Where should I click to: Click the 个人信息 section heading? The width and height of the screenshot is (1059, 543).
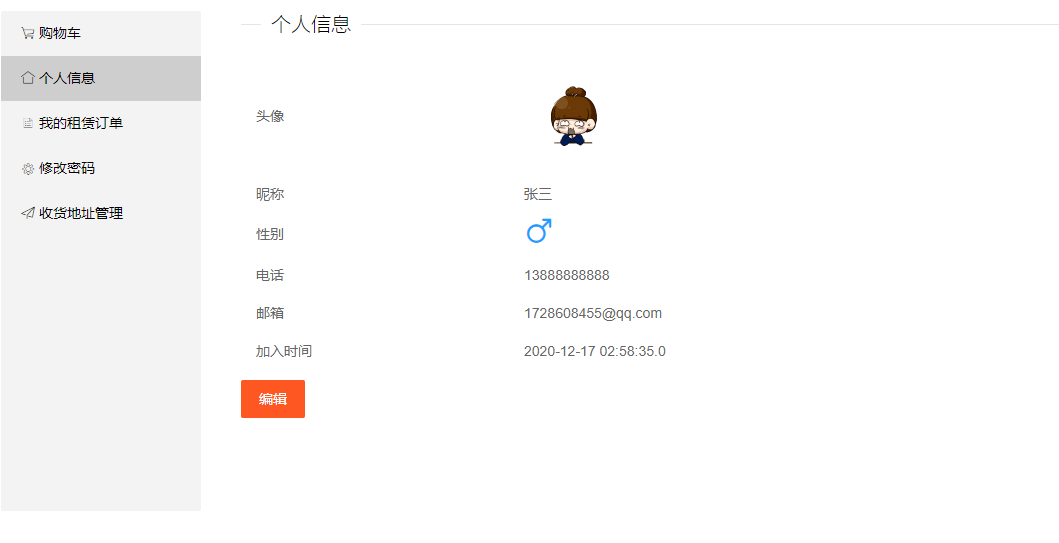pos(311,24)
